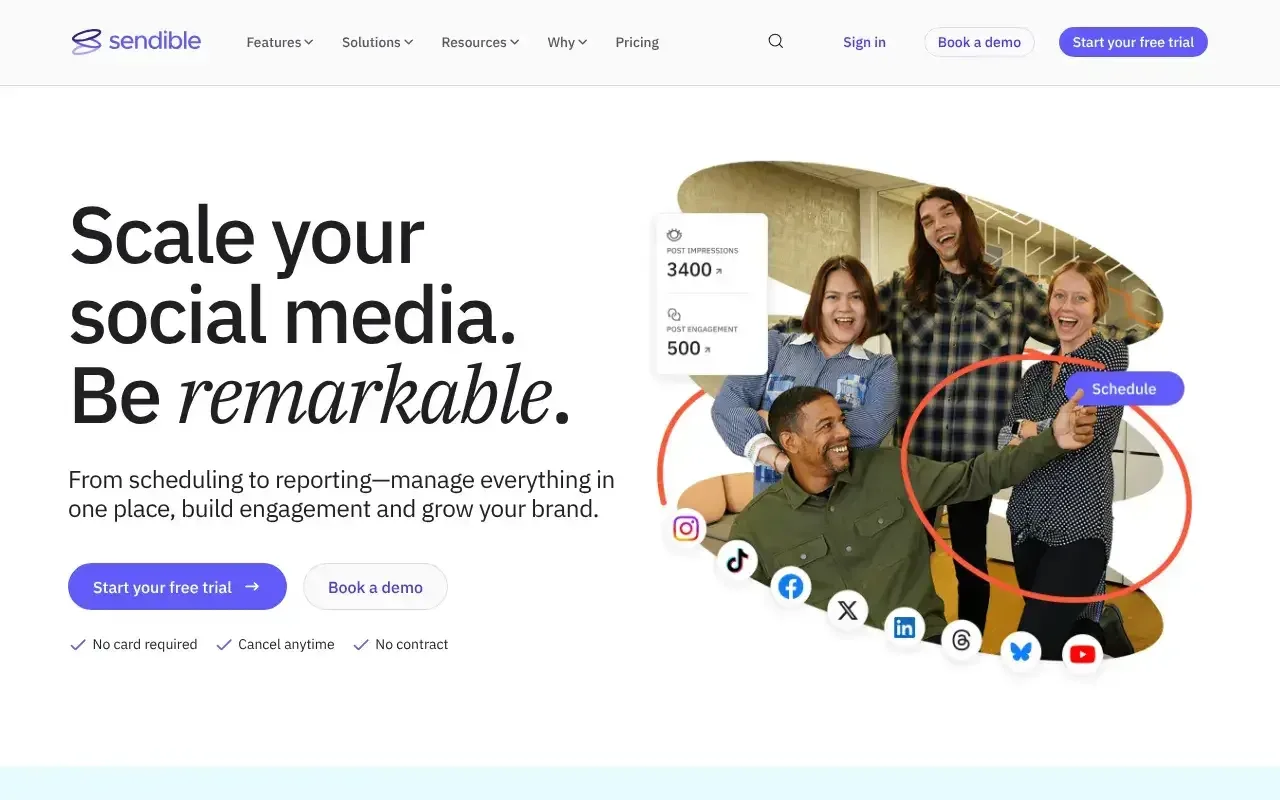Click Book a demo in header

coord(979,42)
